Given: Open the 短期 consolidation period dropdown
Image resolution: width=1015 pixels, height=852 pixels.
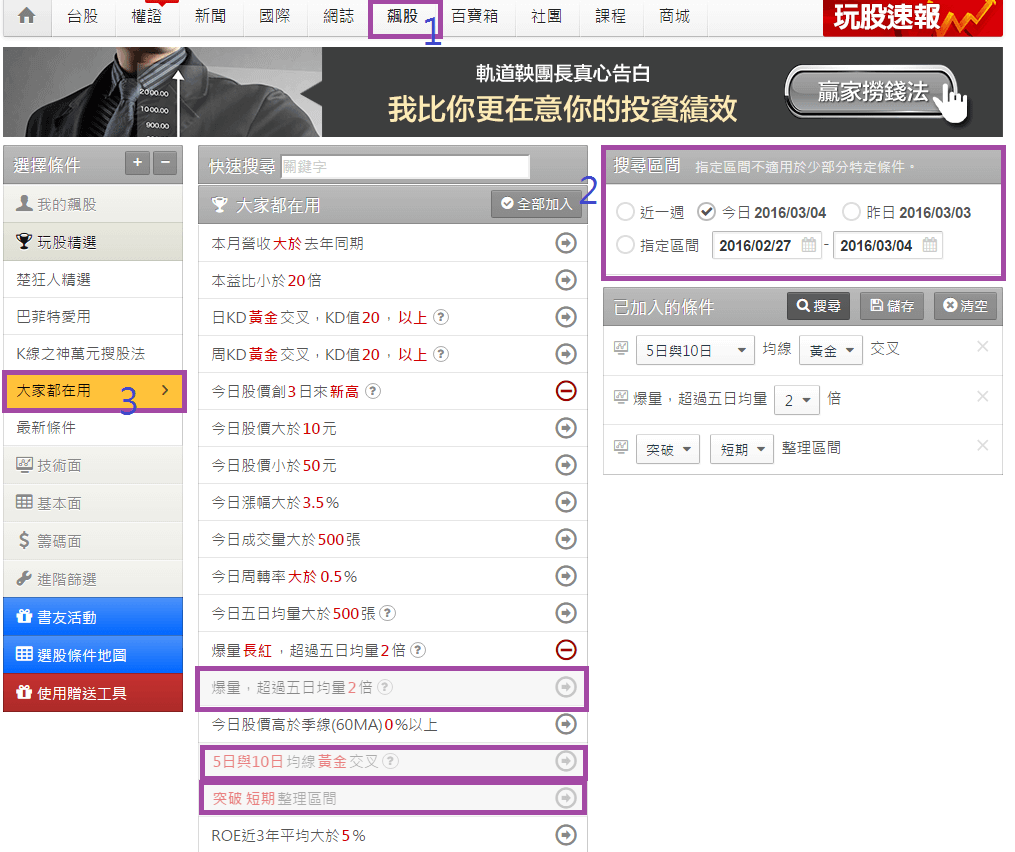Looking at the screenshot, I should click(x=742, y=449).
